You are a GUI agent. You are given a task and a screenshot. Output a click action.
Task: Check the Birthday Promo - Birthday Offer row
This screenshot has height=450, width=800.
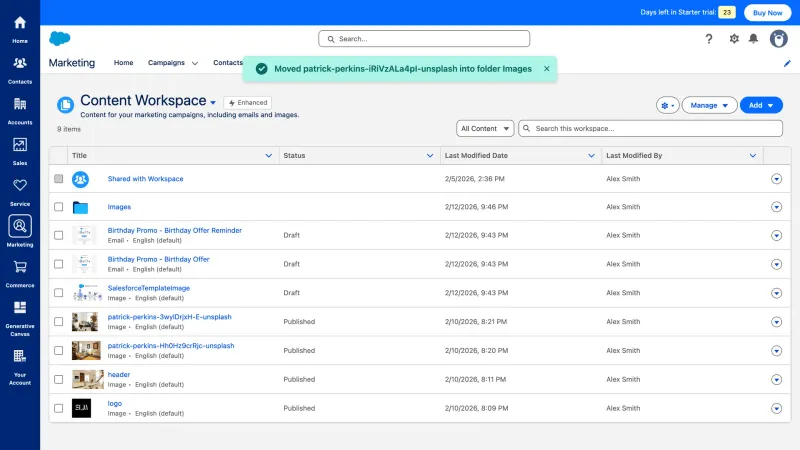pyautogui.click(x=59, y=264)
